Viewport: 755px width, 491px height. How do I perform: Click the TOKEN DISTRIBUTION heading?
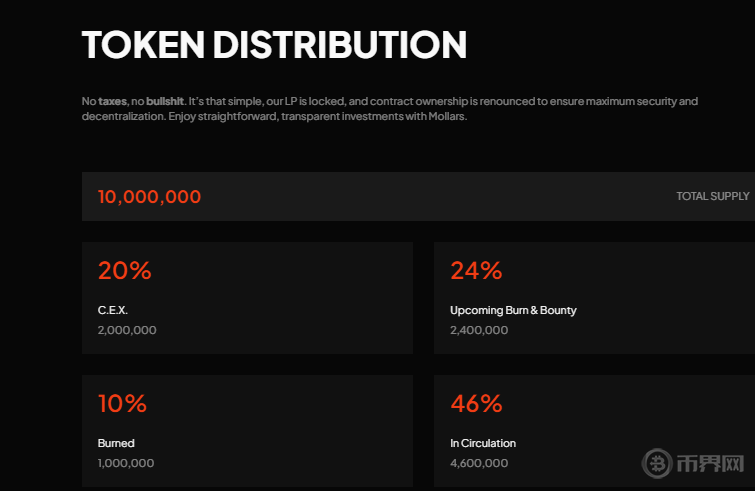274,45
